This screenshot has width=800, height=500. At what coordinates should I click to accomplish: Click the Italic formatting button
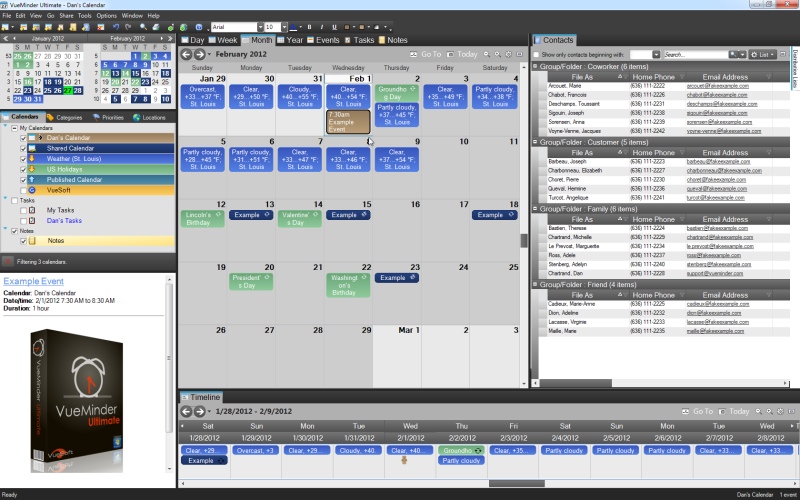tap(322, 27)
